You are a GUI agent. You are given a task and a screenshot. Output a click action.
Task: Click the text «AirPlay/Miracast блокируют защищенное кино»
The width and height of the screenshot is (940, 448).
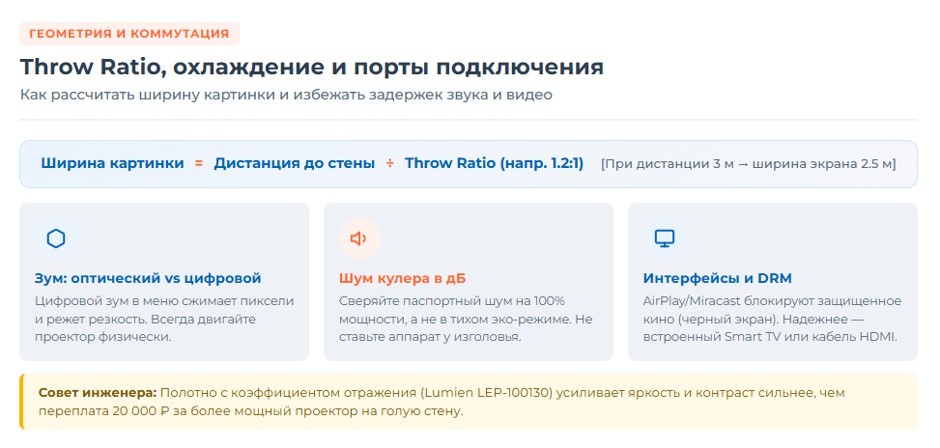tap(772, 309)
